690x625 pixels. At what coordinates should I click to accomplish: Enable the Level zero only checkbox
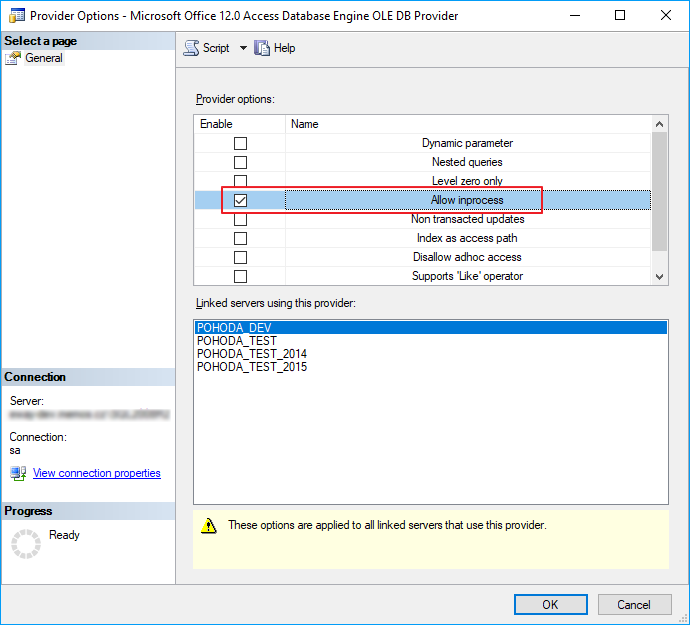click(240, 180)
